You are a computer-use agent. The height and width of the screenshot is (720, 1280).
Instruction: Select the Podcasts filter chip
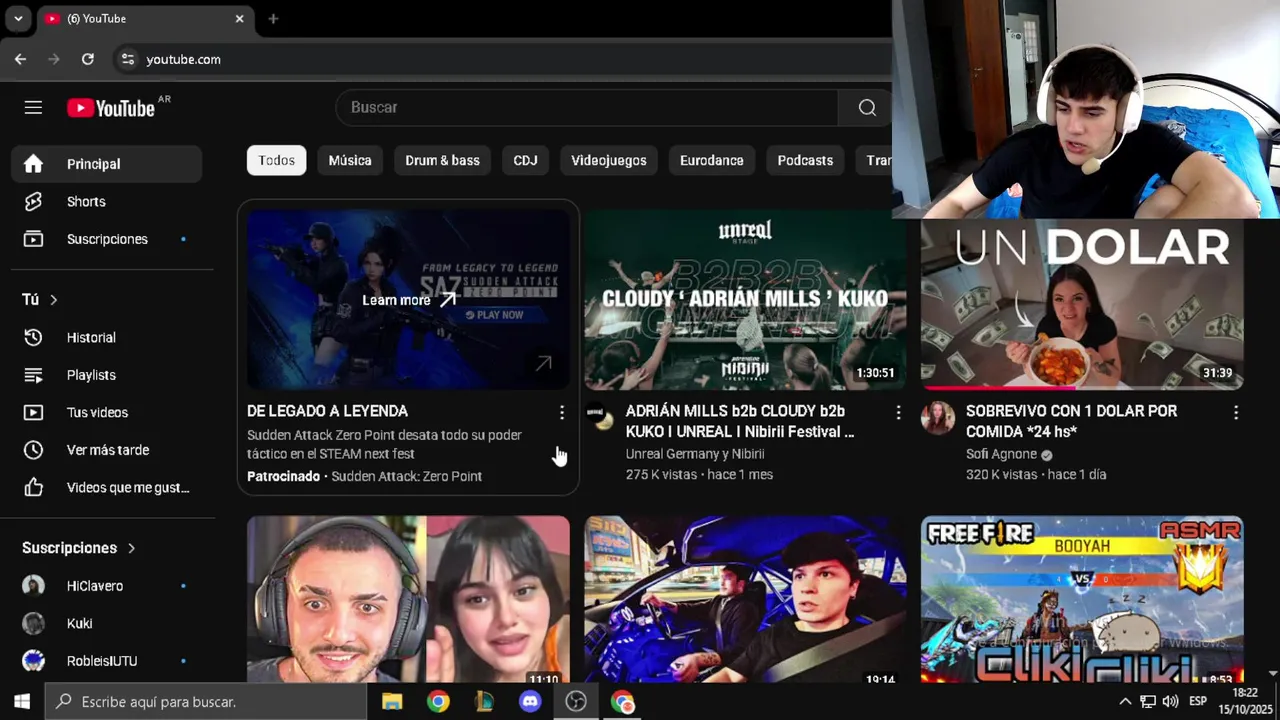pos(805,160)
